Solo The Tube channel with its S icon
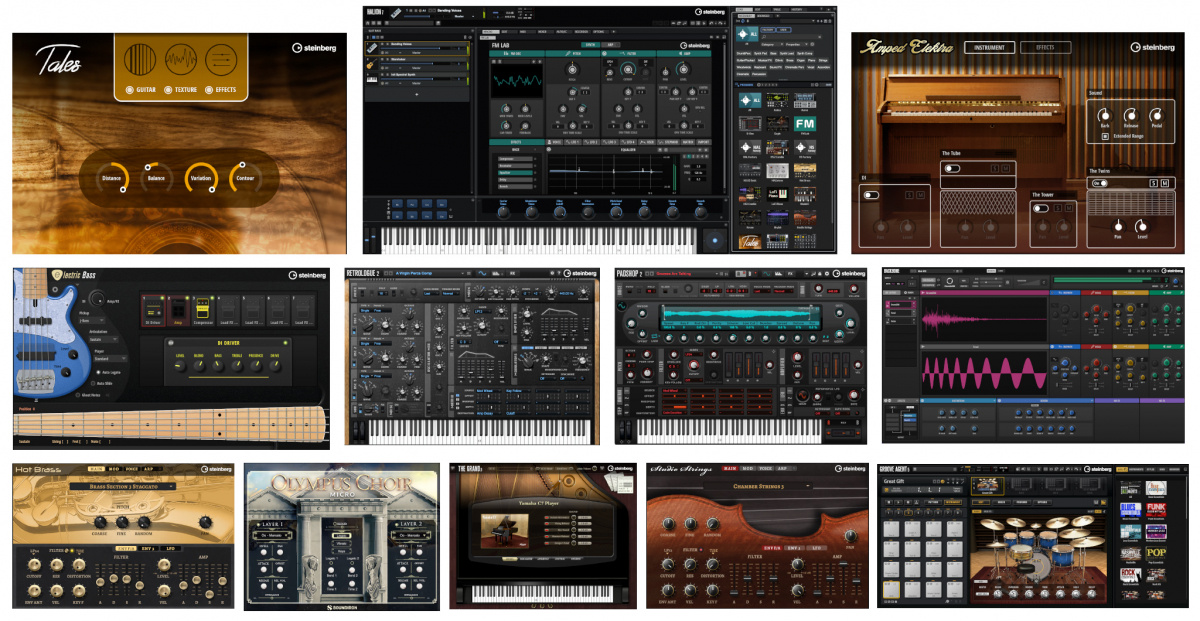This screenshot has width=1200, height=621. tap(995, 168)
